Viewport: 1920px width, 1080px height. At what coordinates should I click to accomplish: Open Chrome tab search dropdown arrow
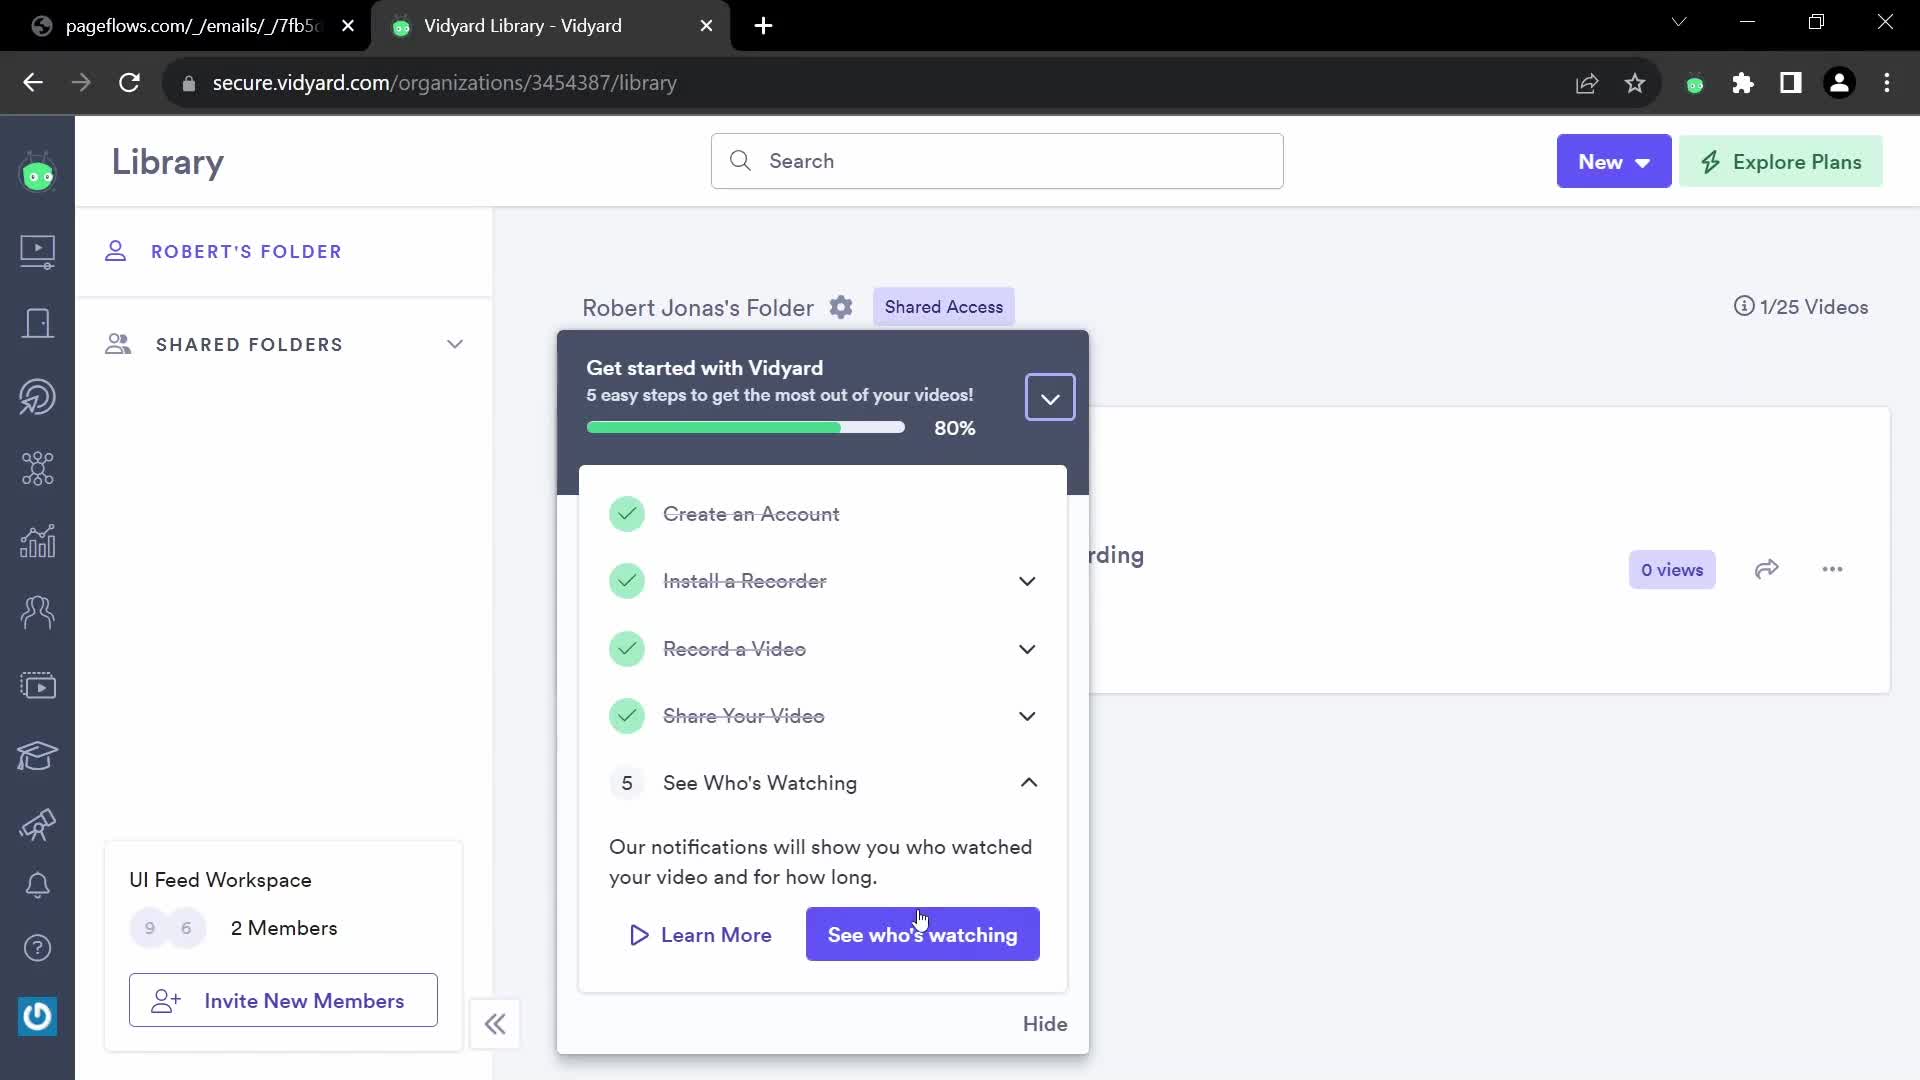pos(1679,22)
